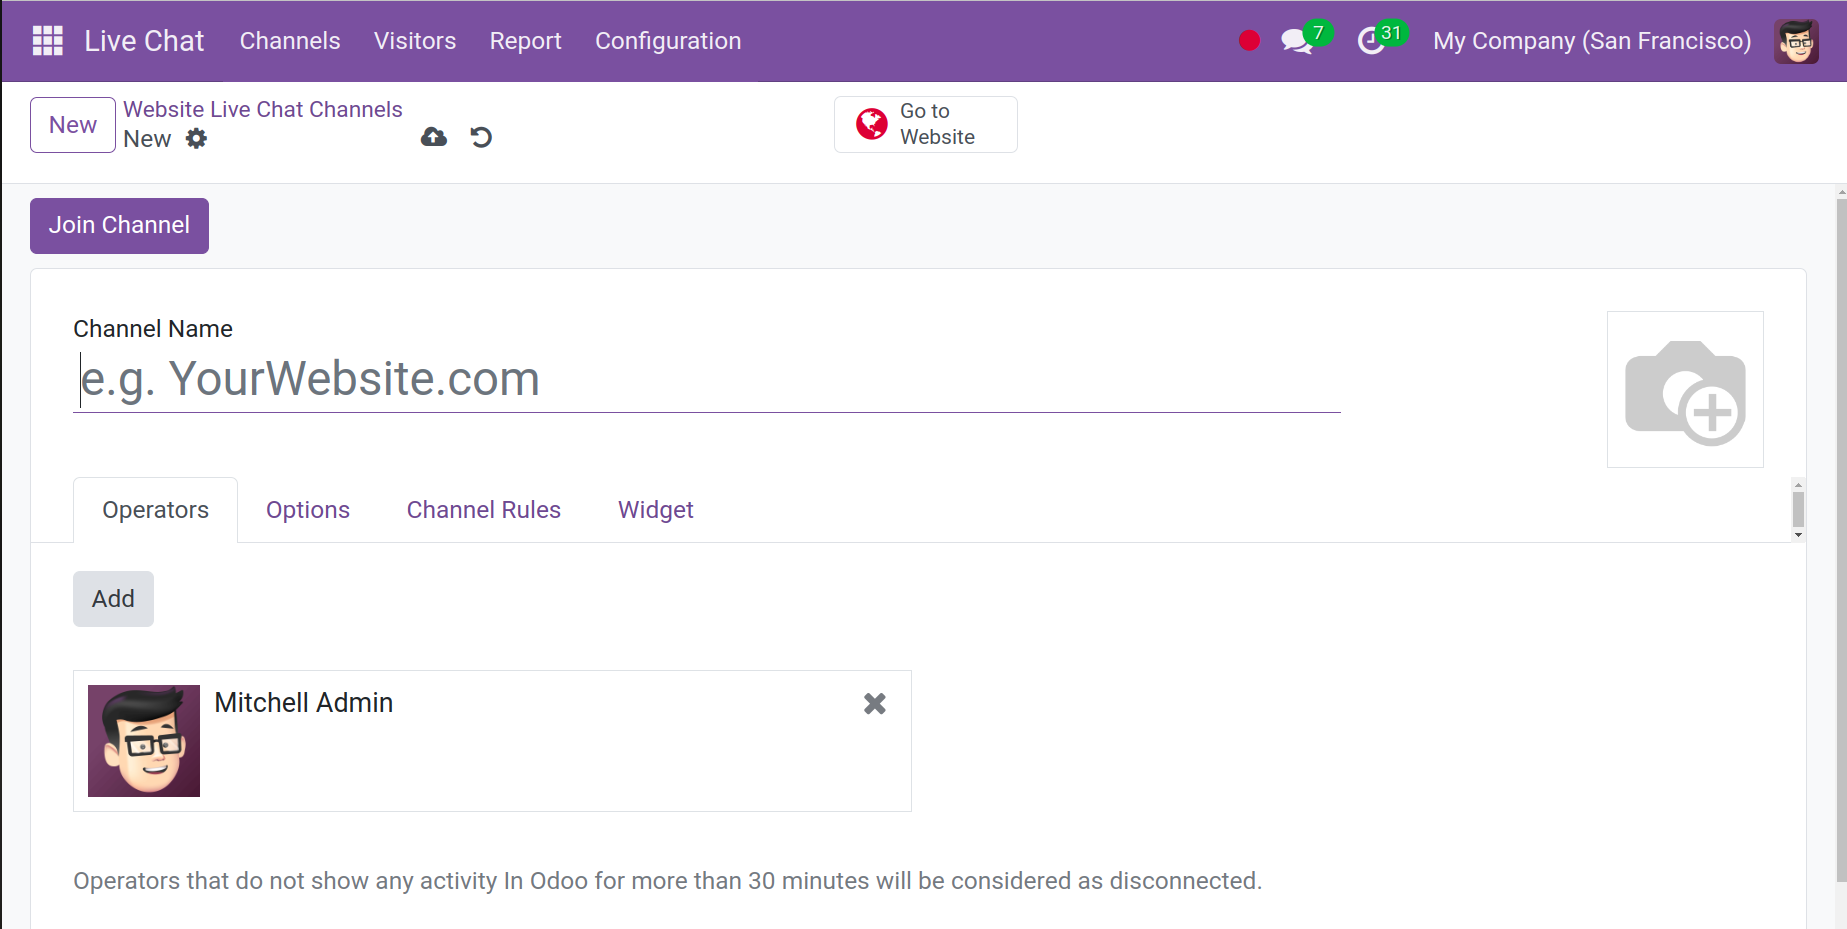Save record with cloud upload icon

(434, 137)
